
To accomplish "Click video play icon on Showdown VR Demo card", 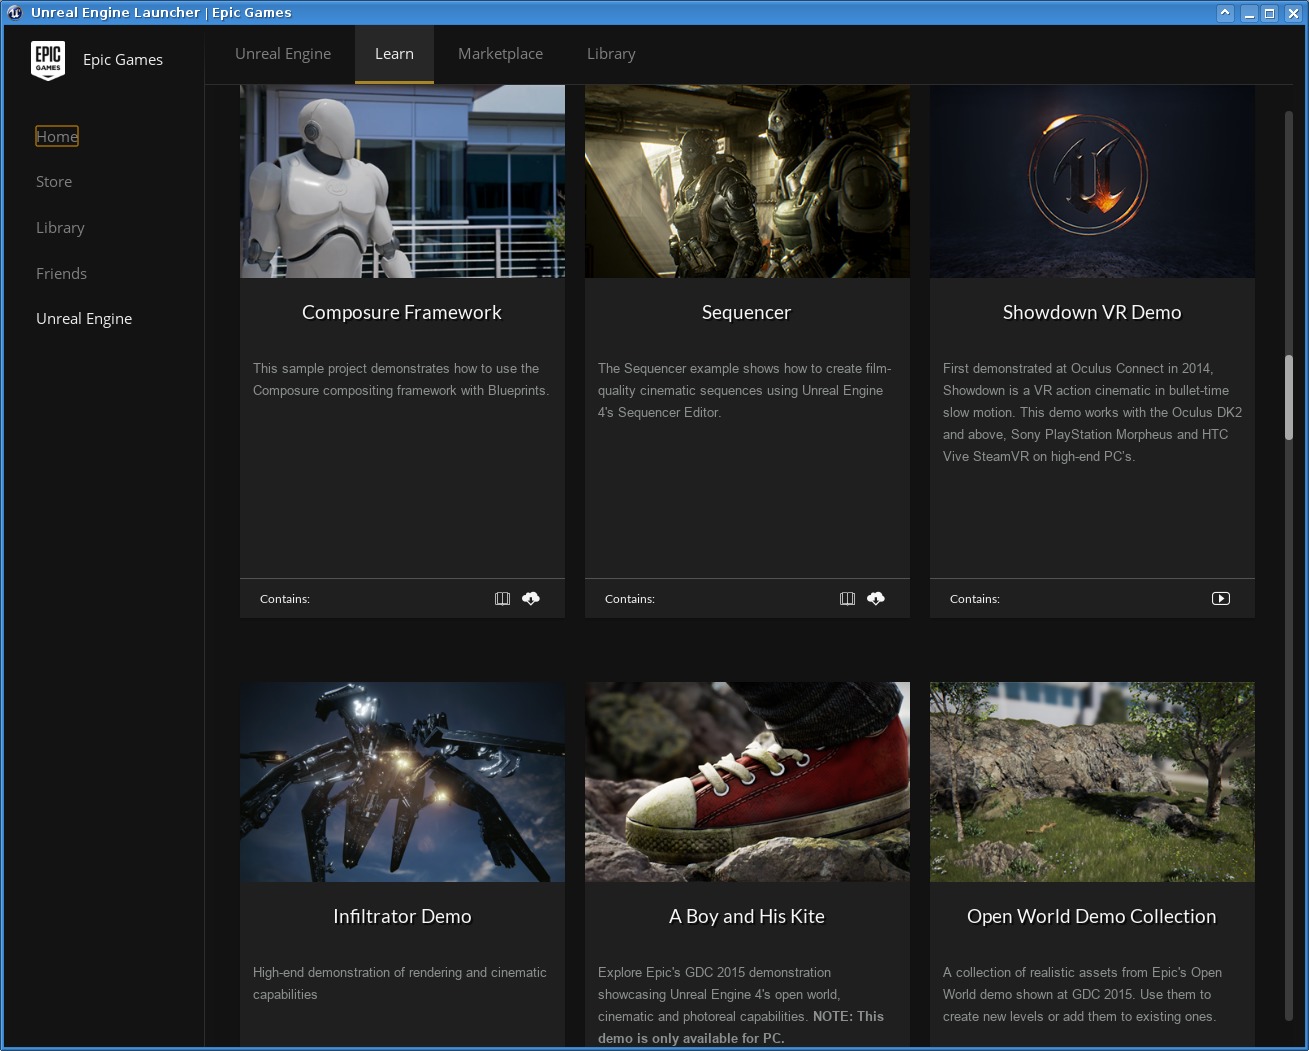I will 1221,598.
